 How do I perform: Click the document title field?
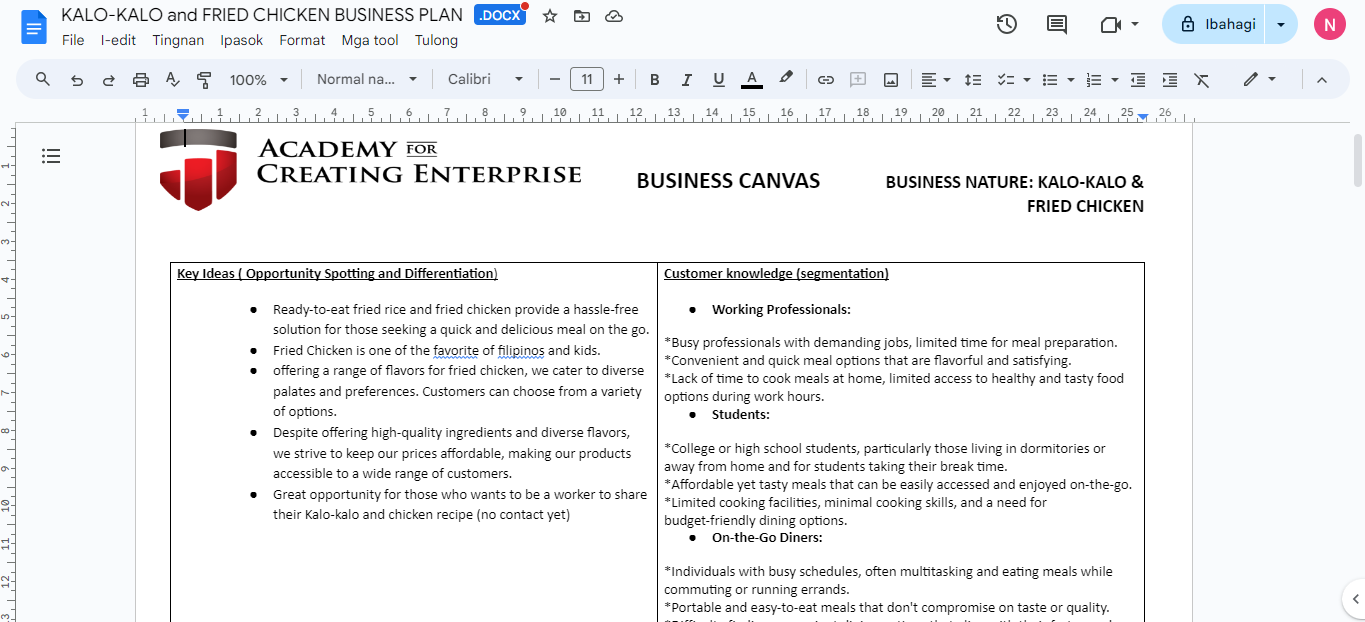point(262,15)
